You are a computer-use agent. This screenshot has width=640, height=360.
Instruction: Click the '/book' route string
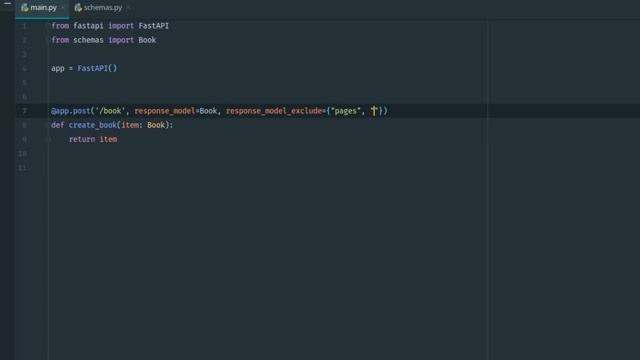tap(110, 111)
